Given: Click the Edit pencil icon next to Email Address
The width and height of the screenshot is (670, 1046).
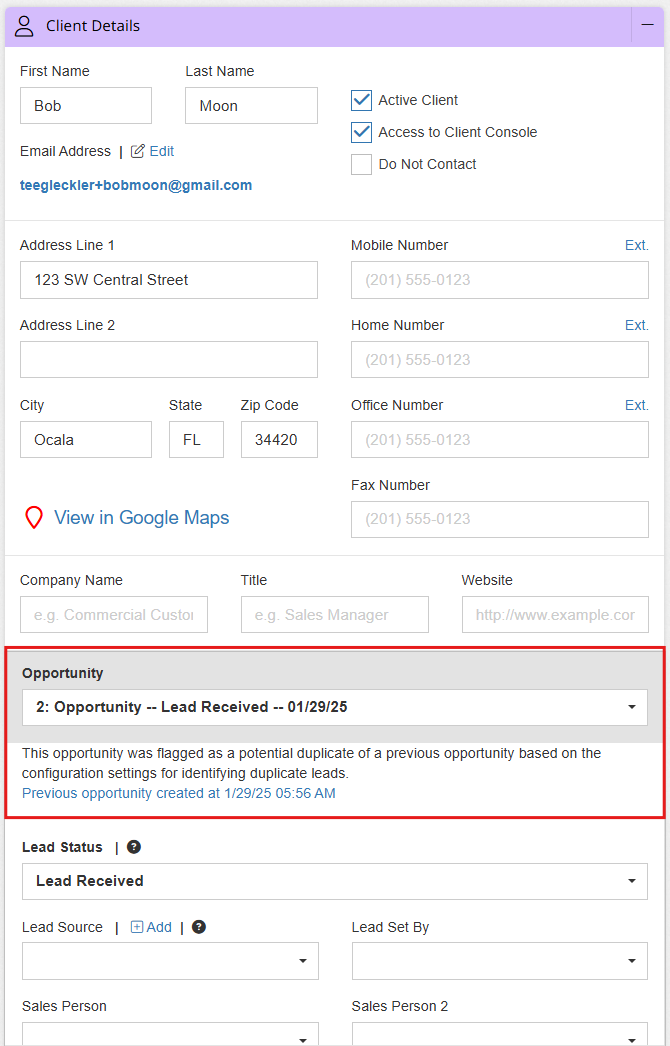Looking at the screenshot, I should 137,151.
